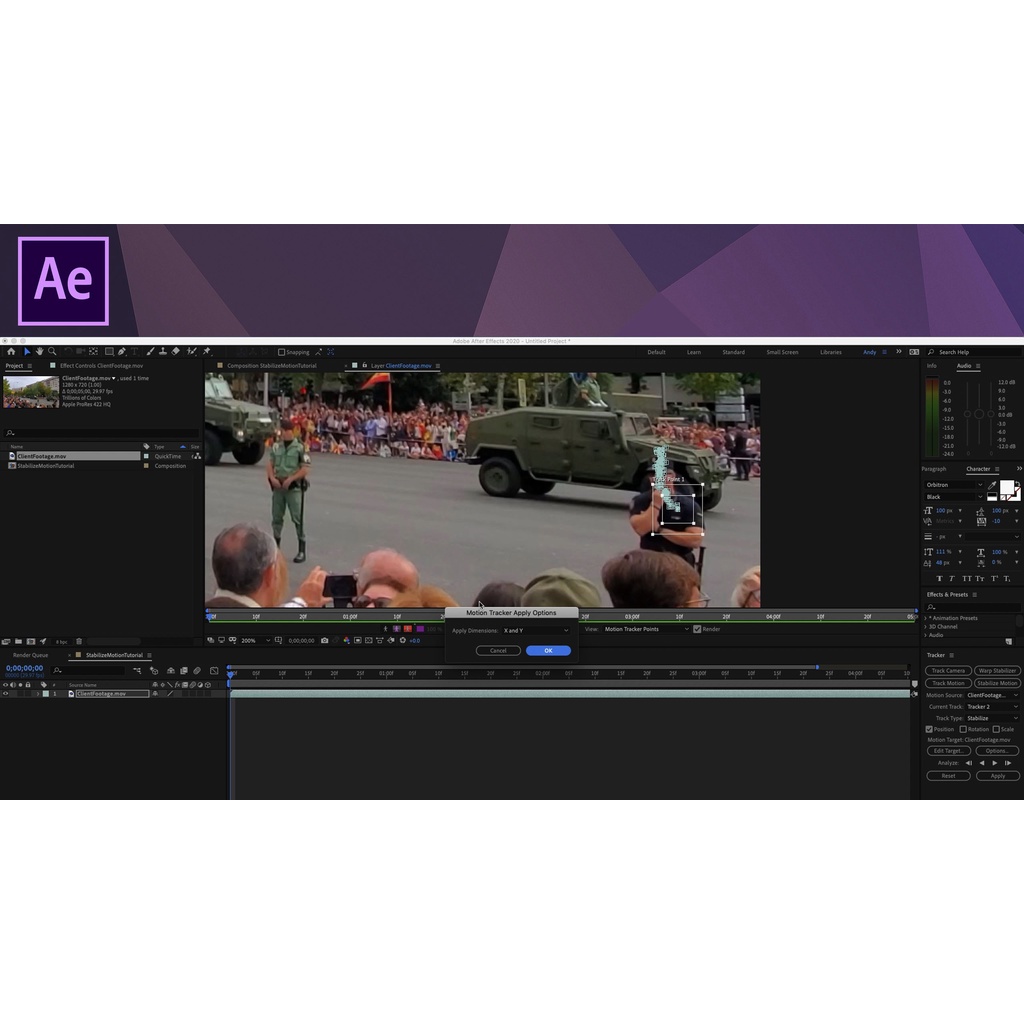Expand the Animation Presets folder
Image resolution: width=1024 pixels, height=1024 pixels.
[925, 618]
